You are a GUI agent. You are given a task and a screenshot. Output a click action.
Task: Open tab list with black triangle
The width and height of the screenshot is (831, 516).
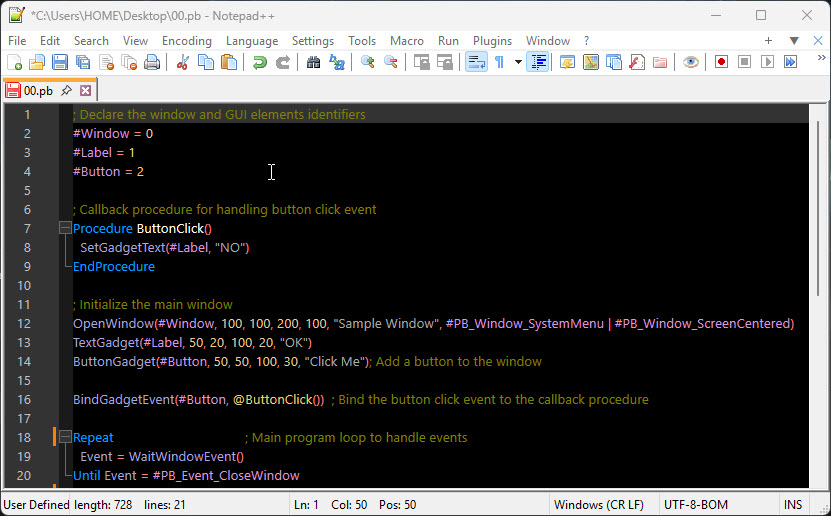[x=794, y=41]
